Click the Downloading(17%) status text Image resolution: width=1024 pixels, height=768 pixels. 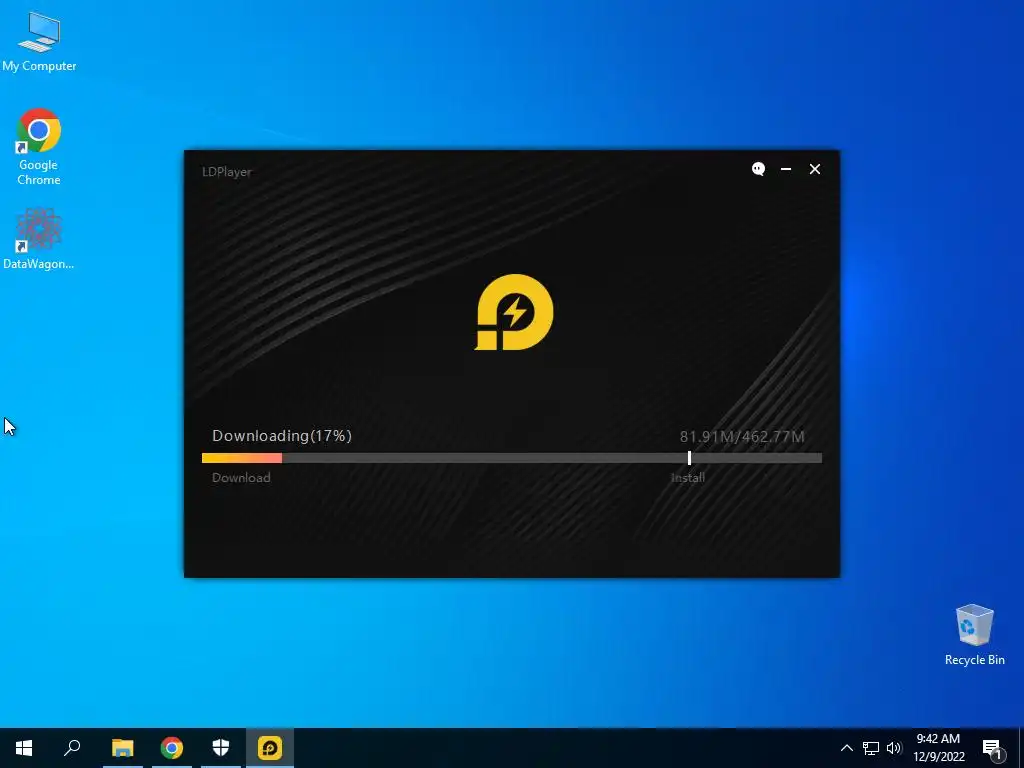tap(281, 436)
